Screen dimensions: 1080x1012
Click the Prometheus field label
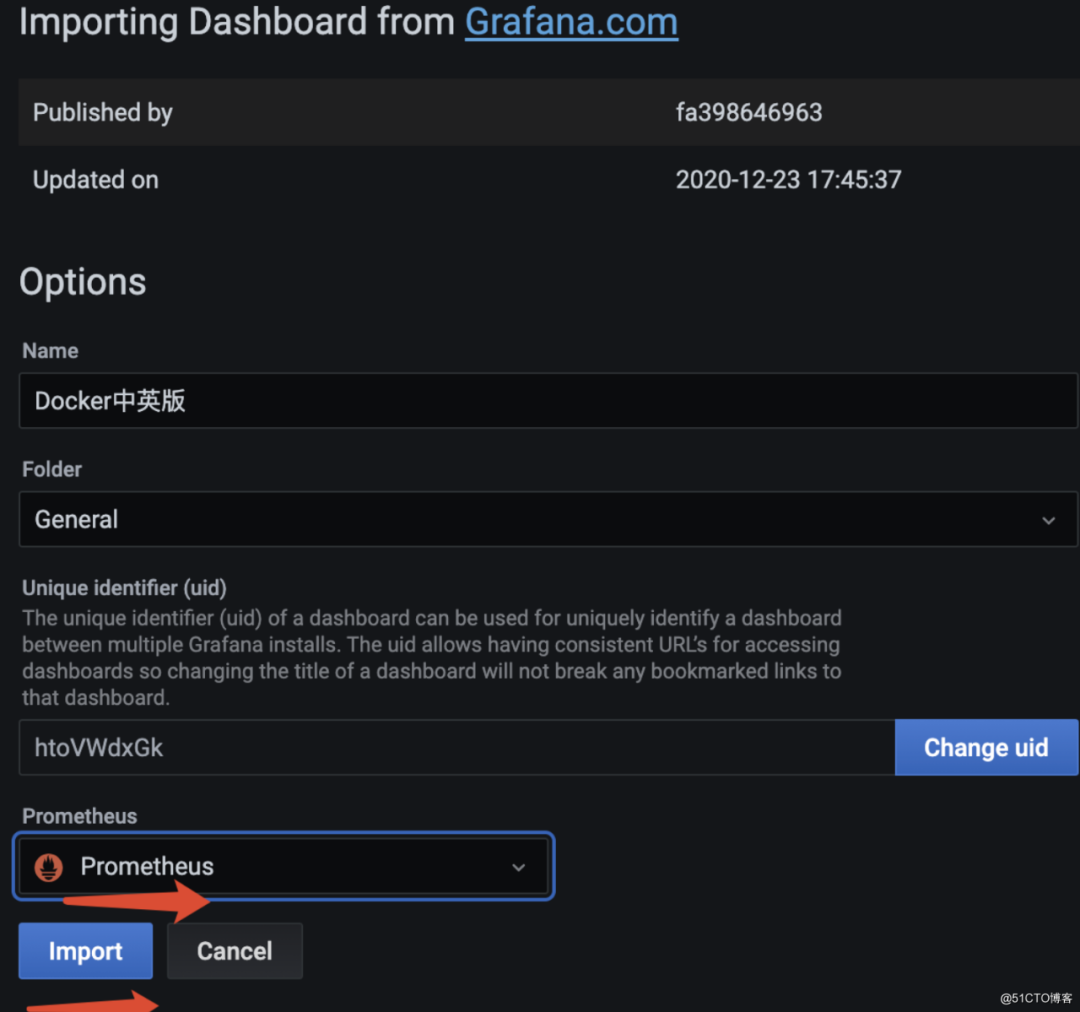(x=79, y=816)
